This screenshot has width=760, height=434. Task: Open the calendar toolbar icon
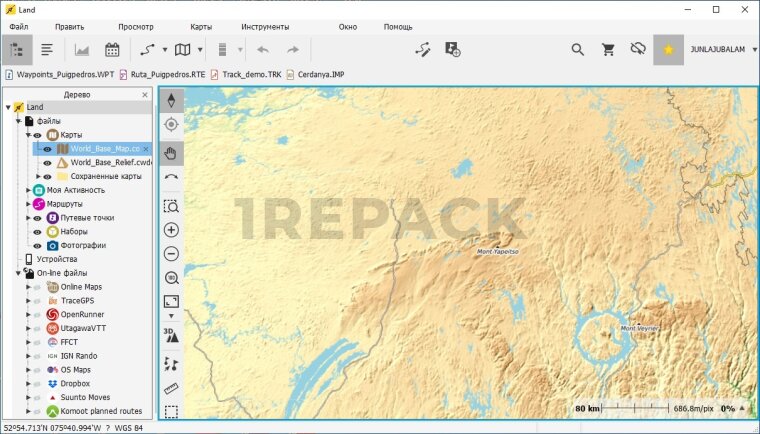[x=112, y=49]
